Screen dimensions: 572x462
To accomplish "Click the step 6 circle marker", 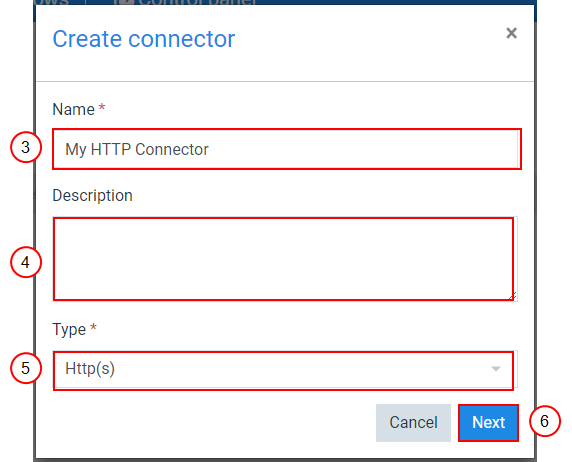I will point(544,421).
